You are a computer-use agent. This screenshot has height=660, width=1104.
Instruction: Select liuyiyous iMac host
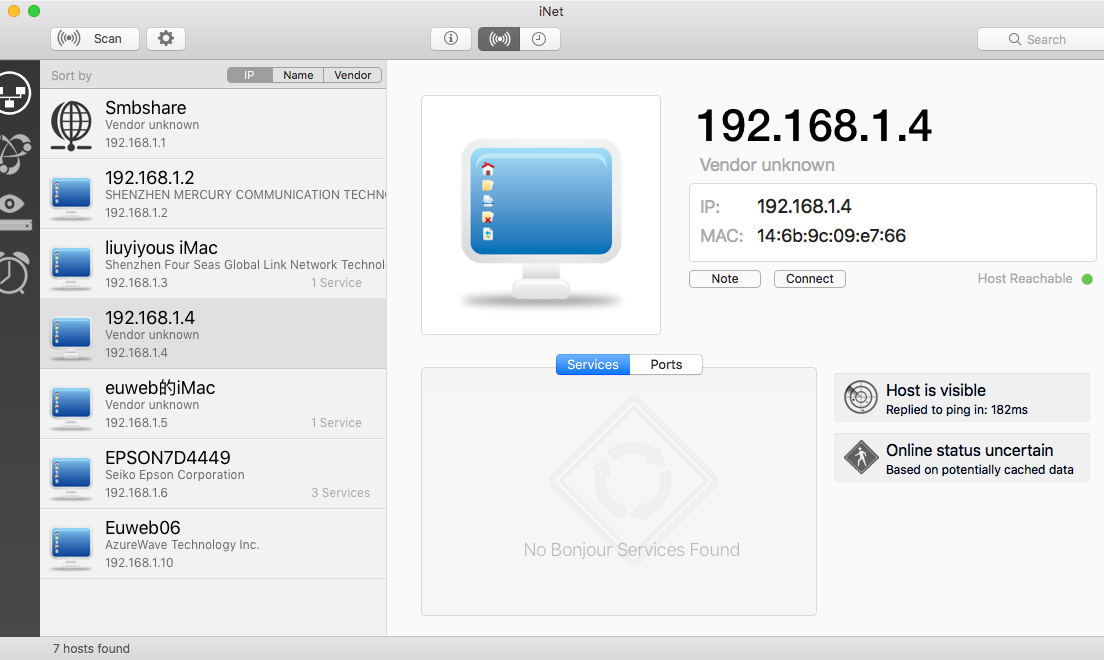pyautogui.click(x=213, y=264)
